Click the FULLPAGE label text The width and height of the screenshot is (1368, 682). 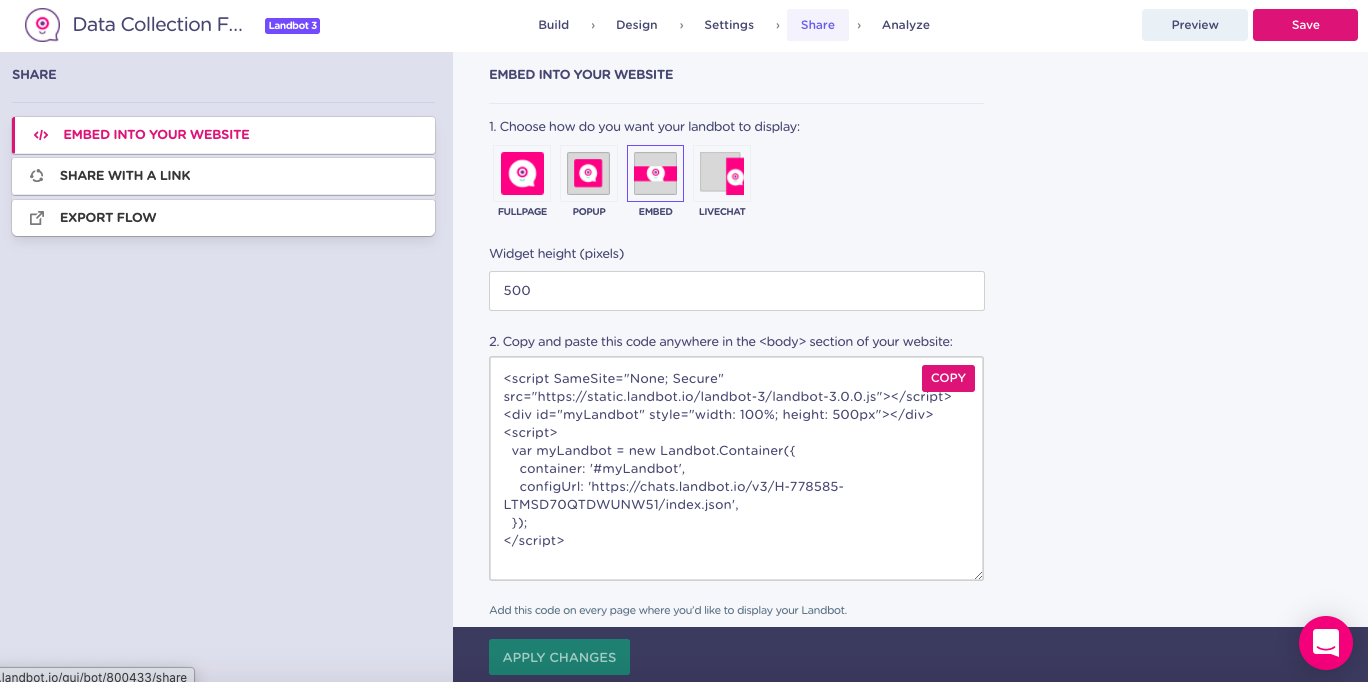click(522, 212)
